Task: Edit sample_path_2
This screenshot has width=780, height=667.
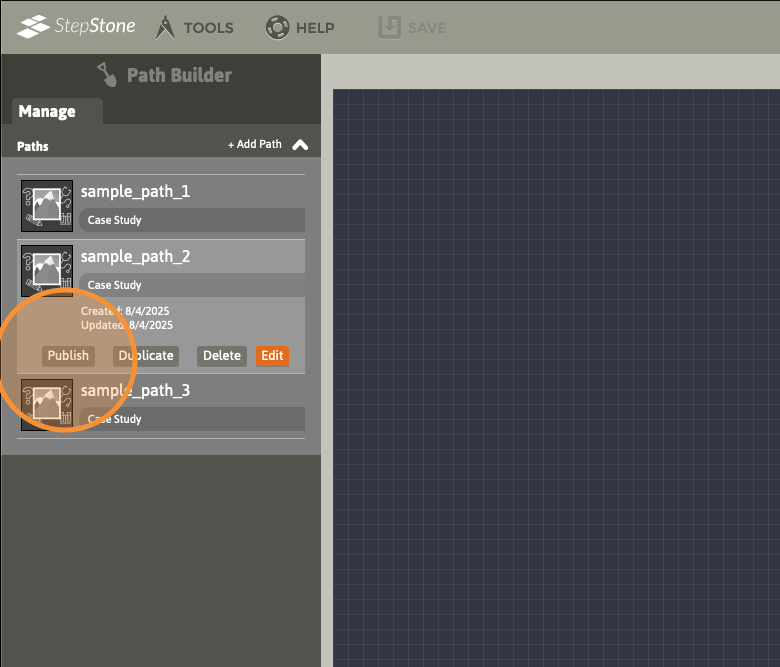Action: click(x=272, y=356)
